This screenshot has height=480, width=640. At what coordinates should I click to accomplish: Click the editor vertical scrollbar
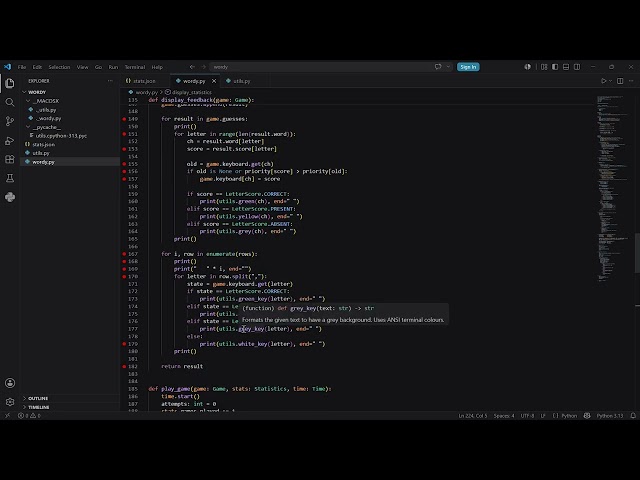click(637, 253)
